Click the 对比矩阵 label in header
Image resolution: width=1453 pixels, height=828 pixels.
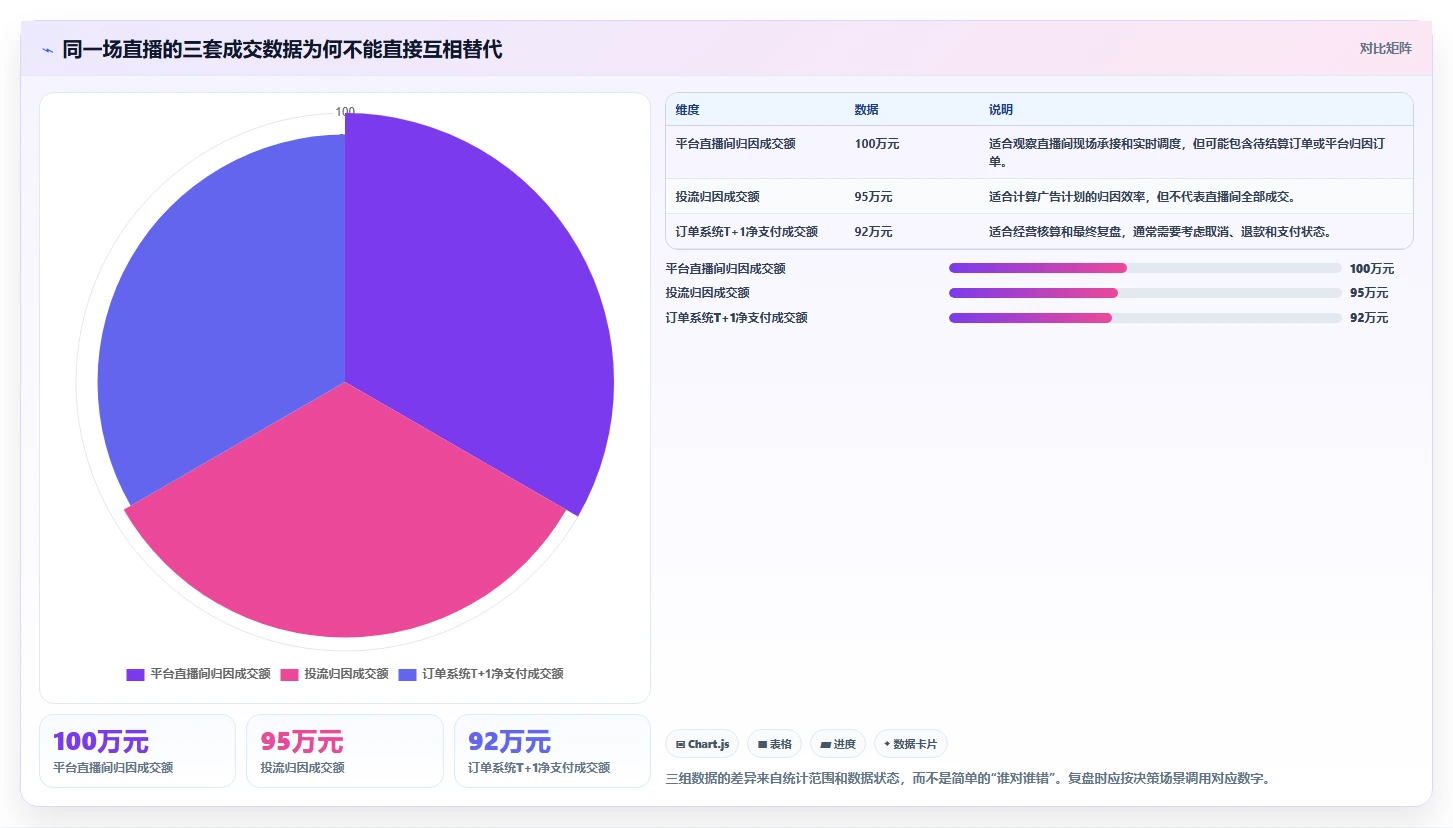(1385, 48)
